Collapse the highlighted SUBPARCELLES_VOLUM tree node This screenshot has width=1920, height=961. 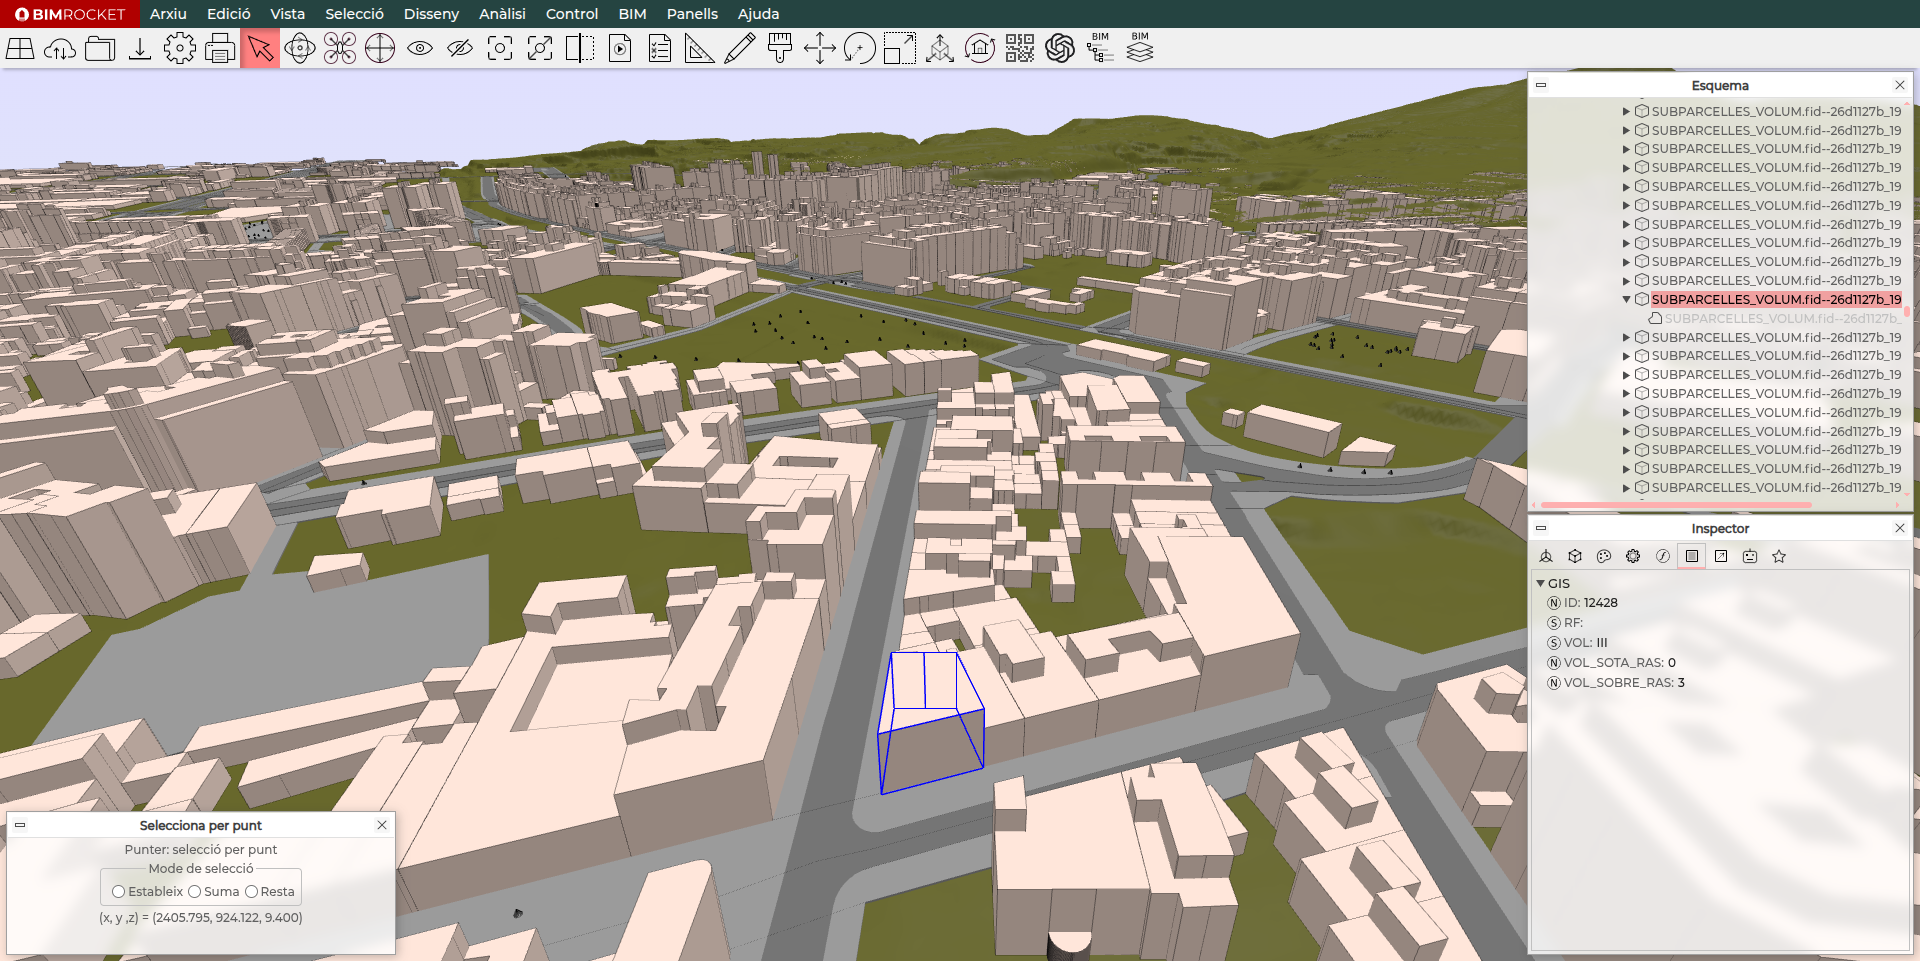1626,299
